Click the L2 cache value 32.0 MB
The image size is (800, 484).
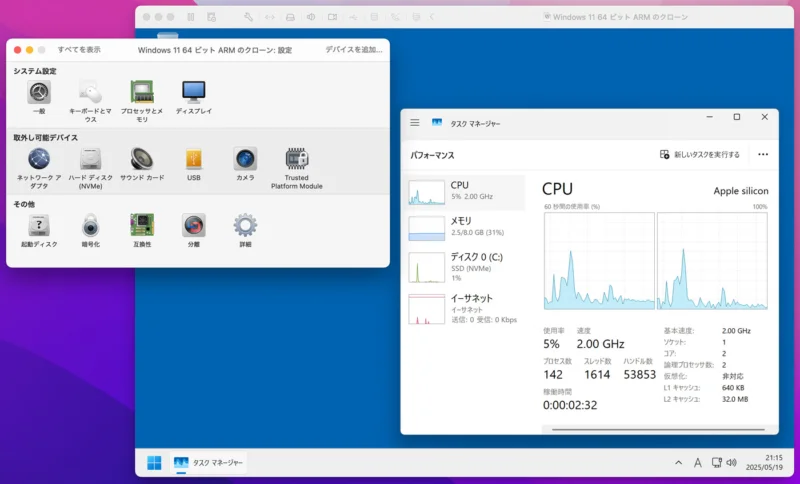[x=735, y=399]
